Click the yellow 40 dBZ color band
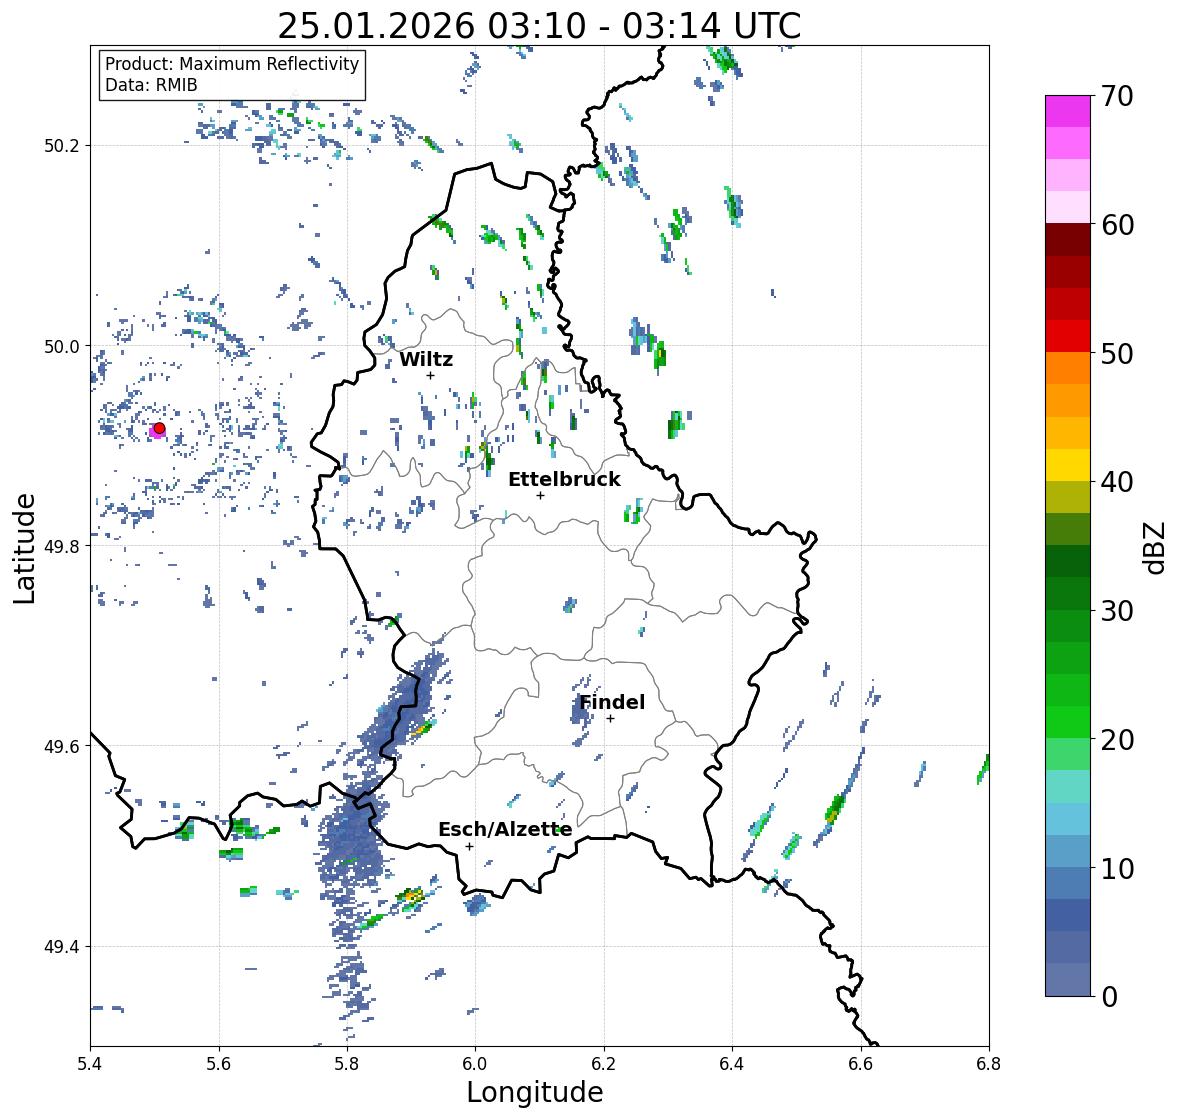 [x=1068, y=465]
